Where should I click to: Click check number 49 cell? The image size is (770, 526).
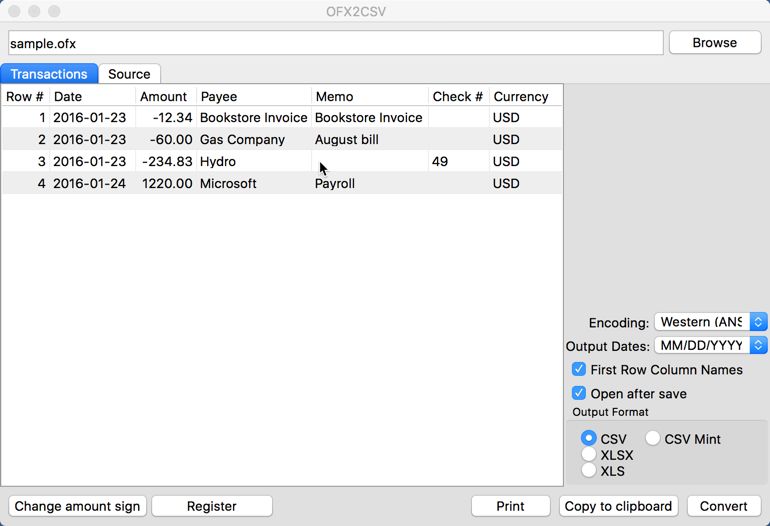[x=458, y=162]
